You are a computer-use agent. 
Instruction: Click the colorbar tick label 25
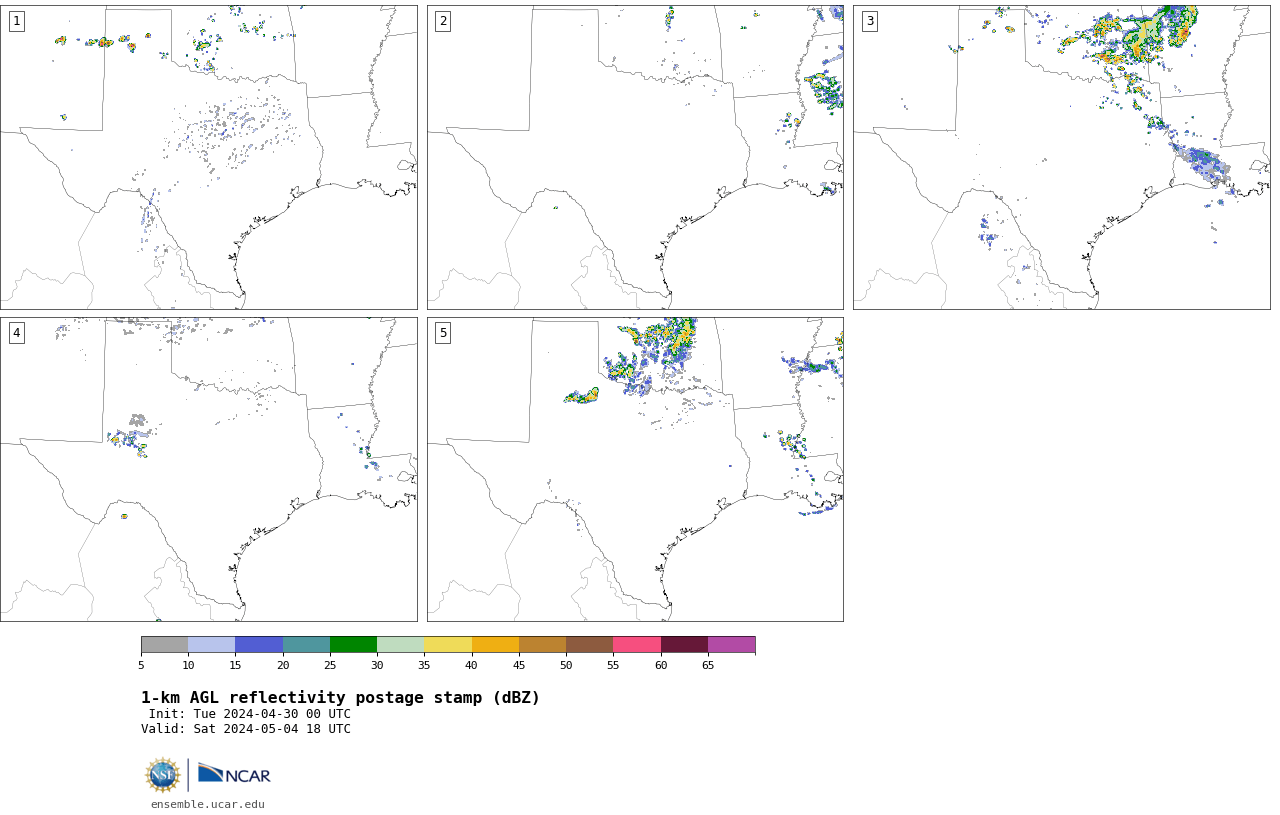coord(330,665)
